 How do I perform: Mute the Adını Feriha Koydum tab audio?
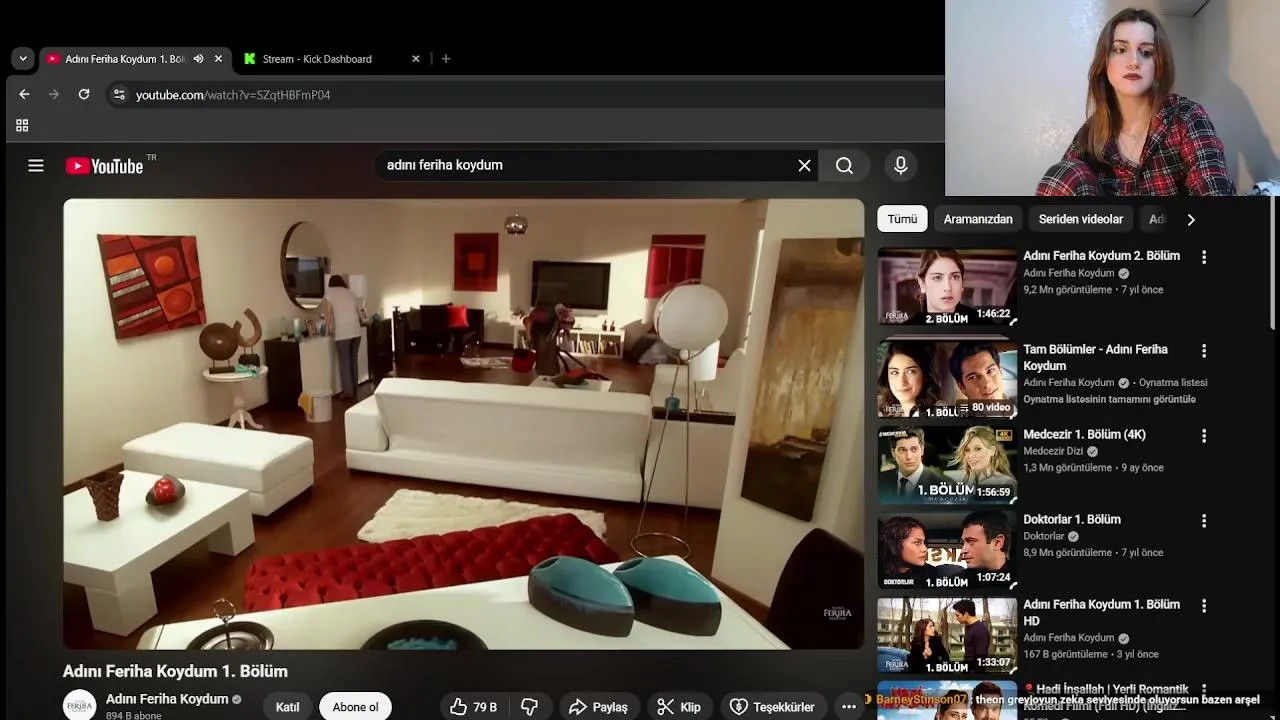coord(198,59)
